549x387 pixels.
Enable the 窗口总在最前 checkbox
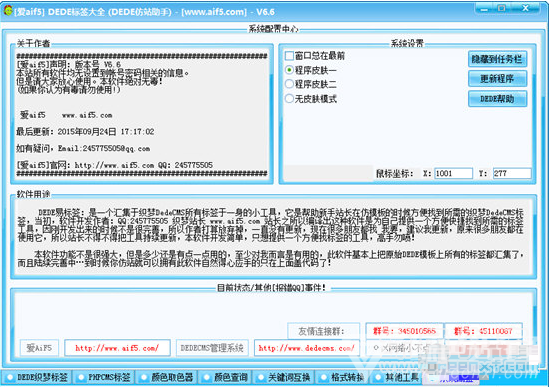pos(289,56)
